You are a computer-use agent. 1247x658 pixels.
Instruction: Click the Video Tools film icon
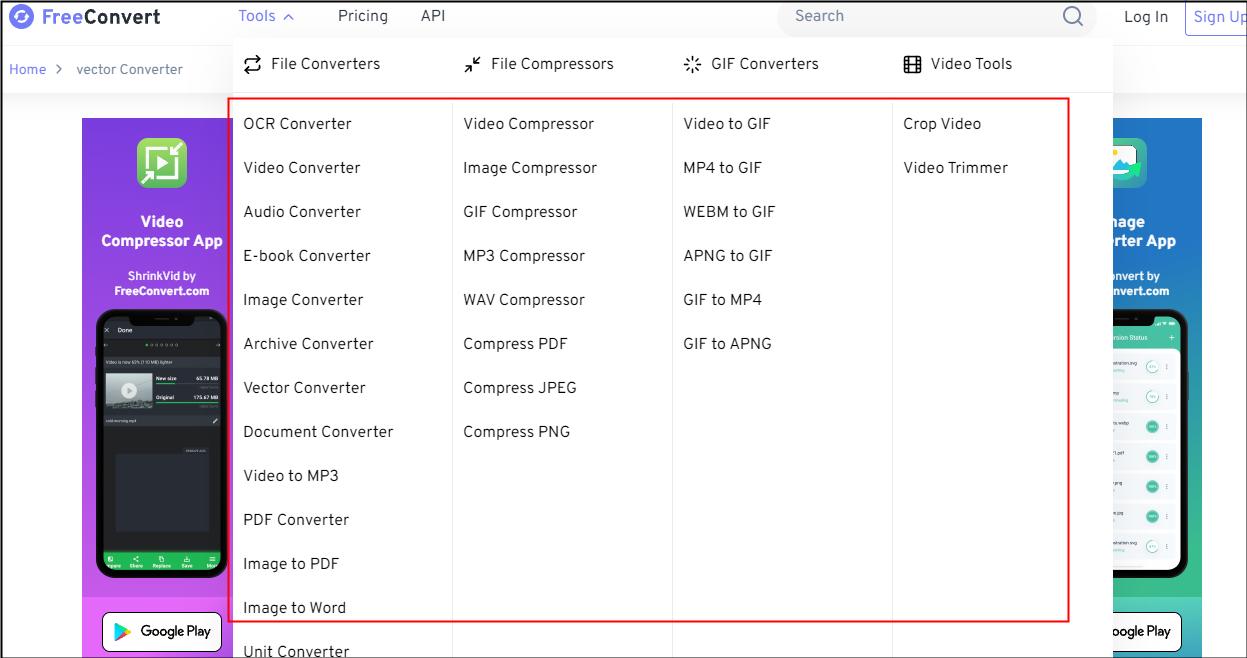912,64
